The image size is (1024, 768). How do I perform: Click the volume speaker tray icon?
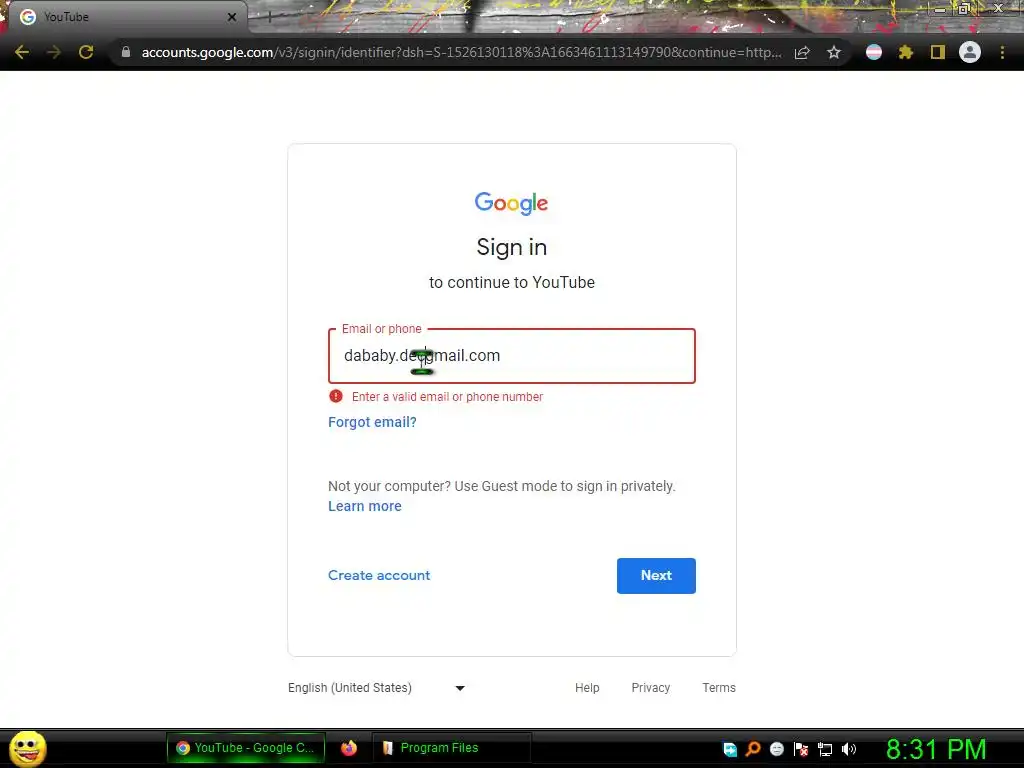[x=848, y=749]
